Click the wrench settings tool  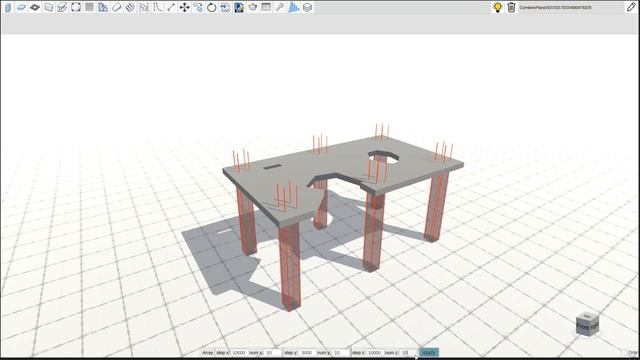[x=280, y=7]
